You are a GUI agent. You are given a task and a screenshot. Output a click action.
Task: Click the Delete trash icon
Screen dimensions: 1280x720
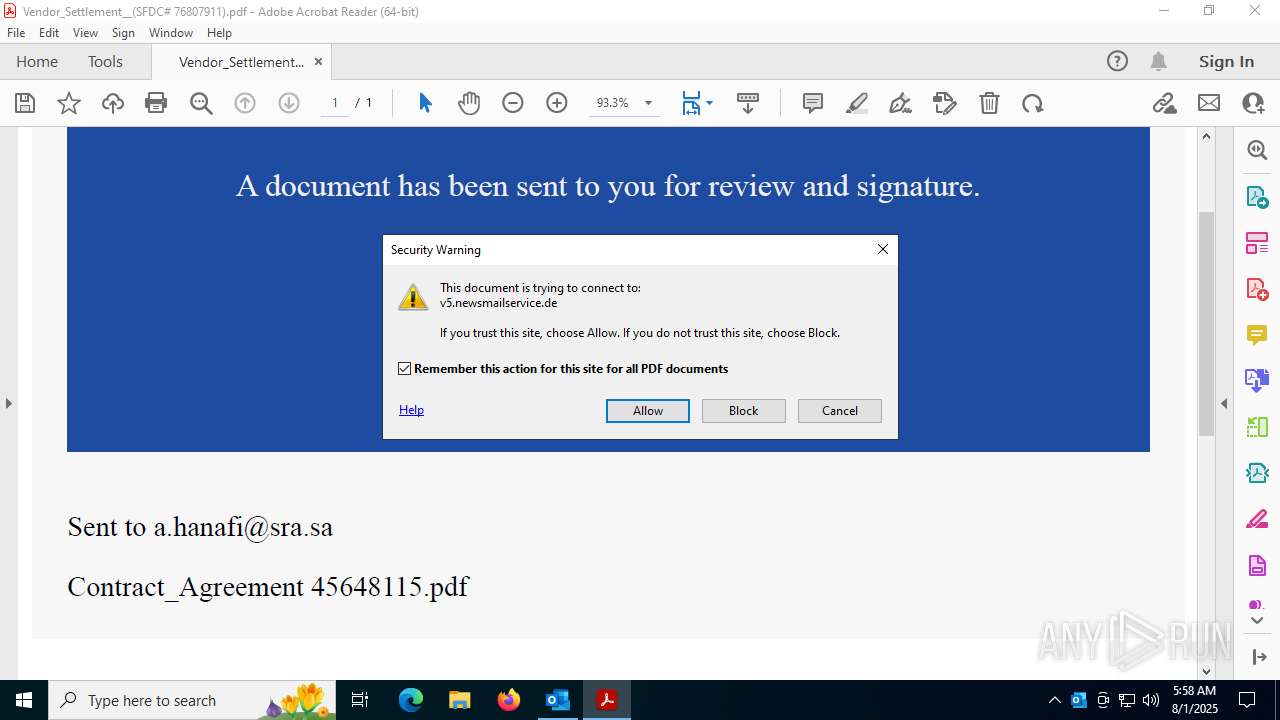click(989, 103)
